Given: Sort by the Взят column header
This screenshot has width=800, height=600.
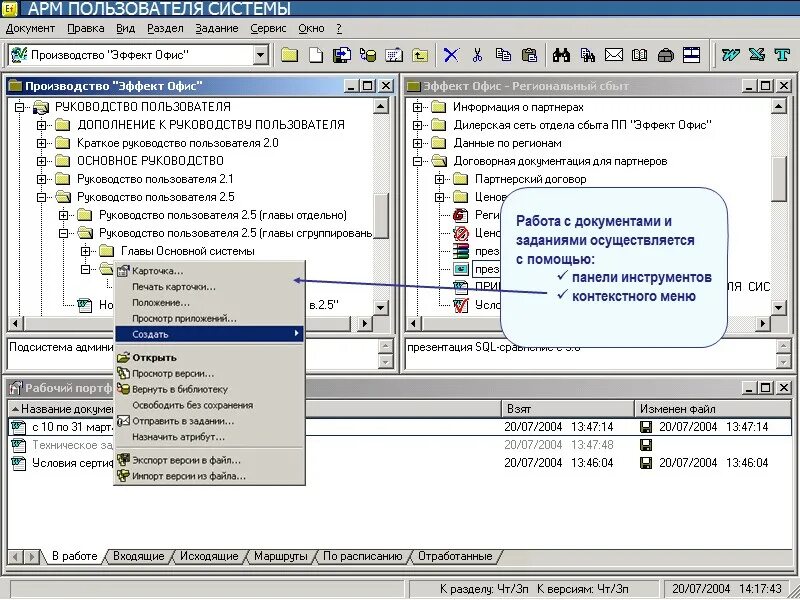Looking at the screenshot, I should (x=568, y=409).
